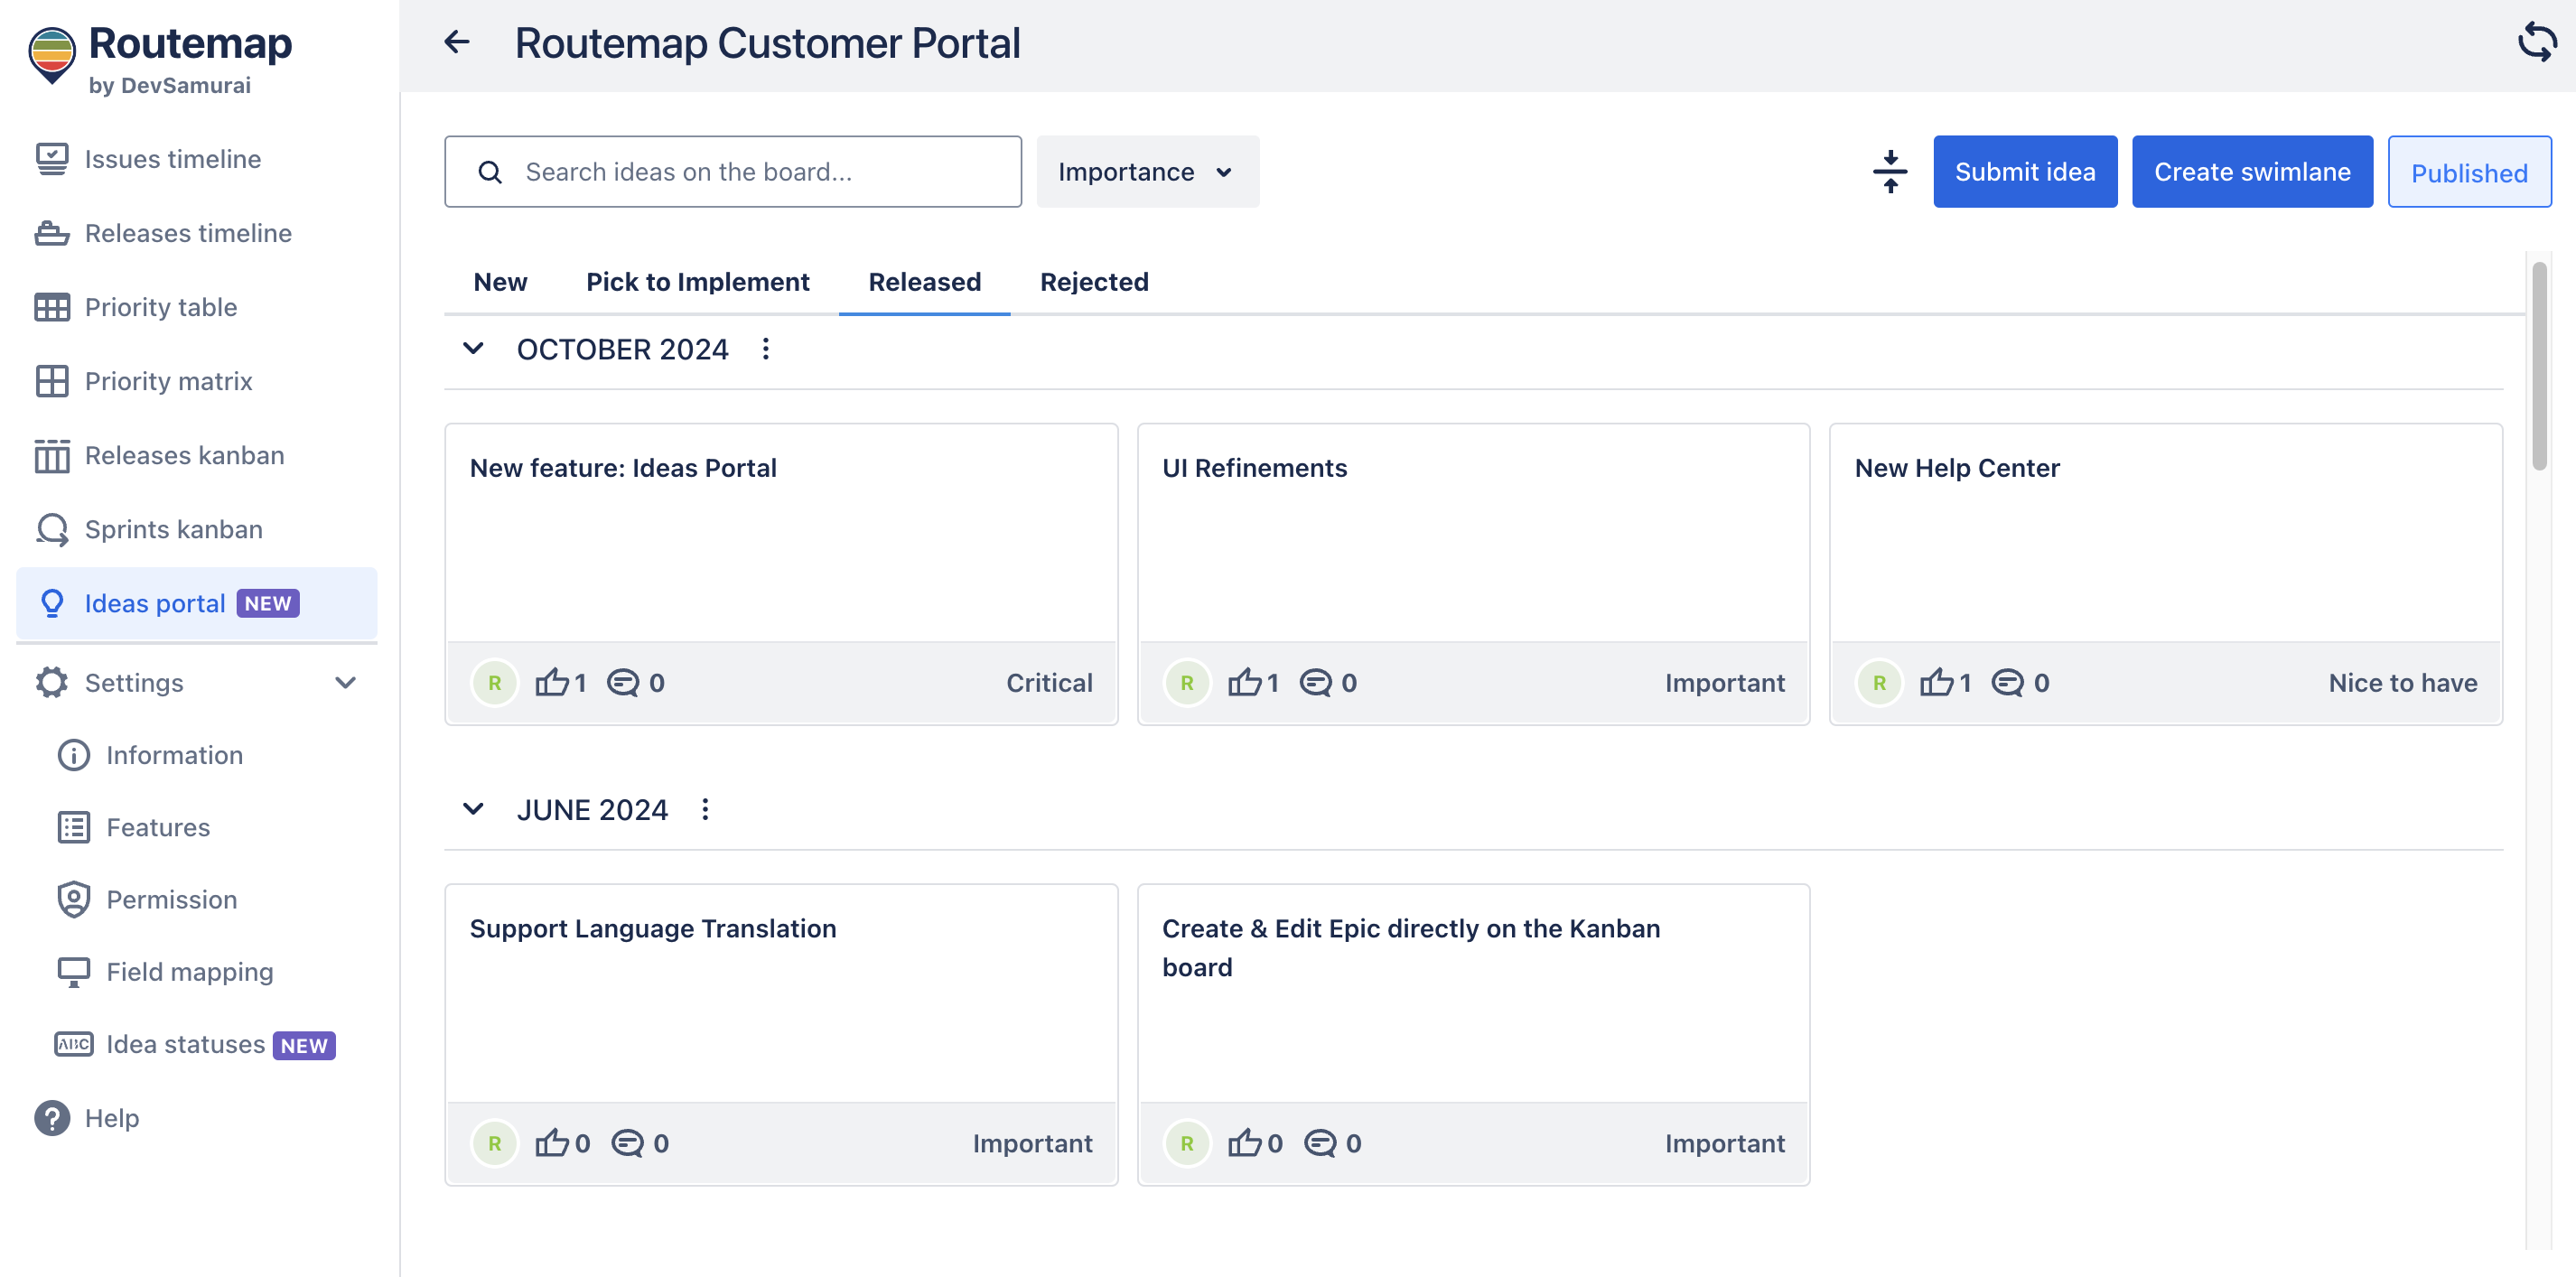The width and height of the screenshot is (2576, 1277).
Task: Open Priority matrix from the sidebar
Action: coord(168,381)
